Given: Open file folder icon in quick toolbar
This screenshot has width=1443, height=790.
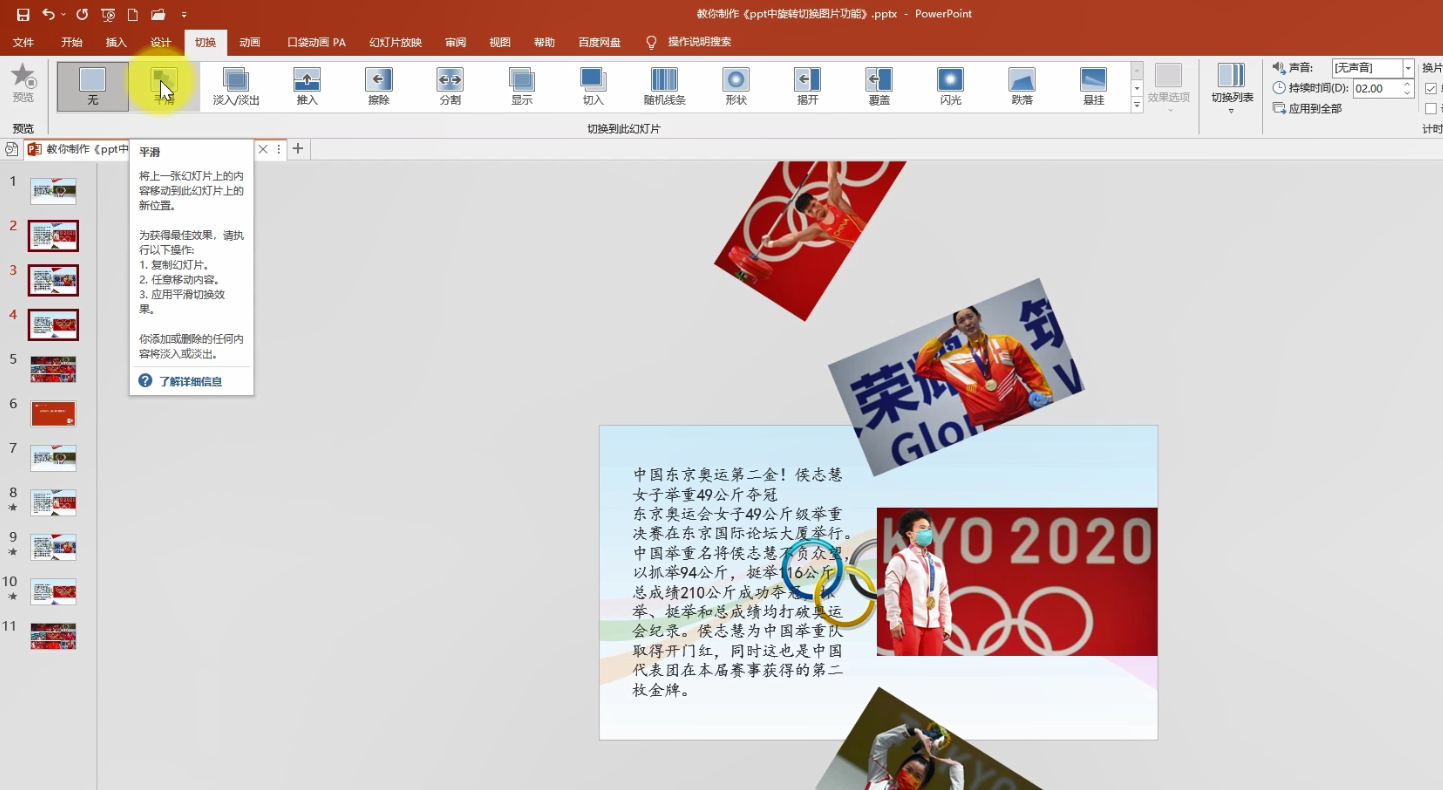Looking at the screenshot, I should click(x=158, y=14).
